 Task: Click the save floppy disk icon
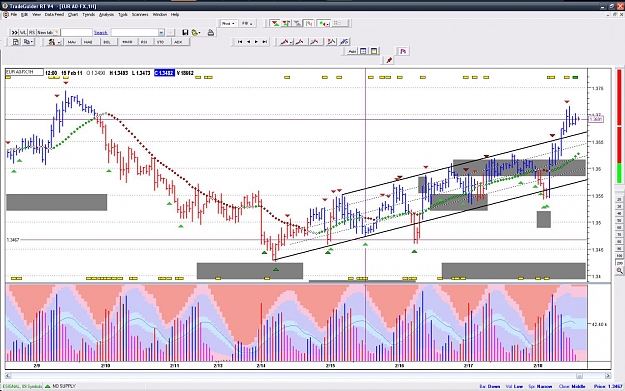click(185, 32)
